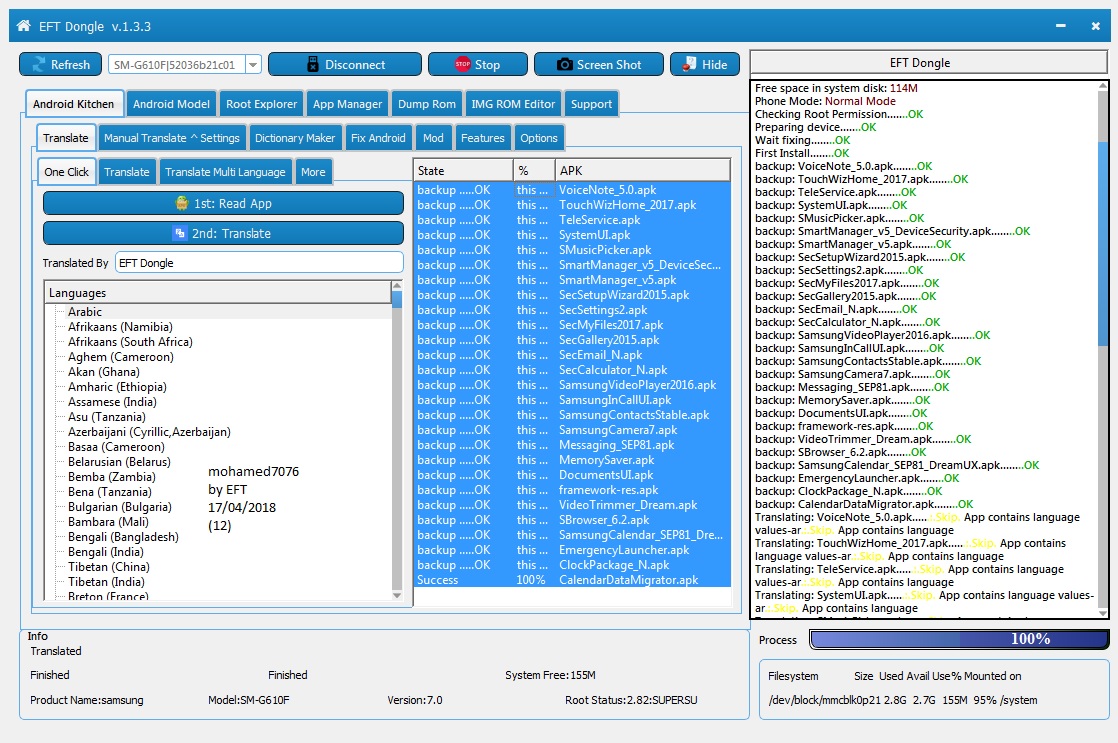Viewport: 1118px width, 743px height.
Task: Click the APK column header
Action: coord(642,170)
